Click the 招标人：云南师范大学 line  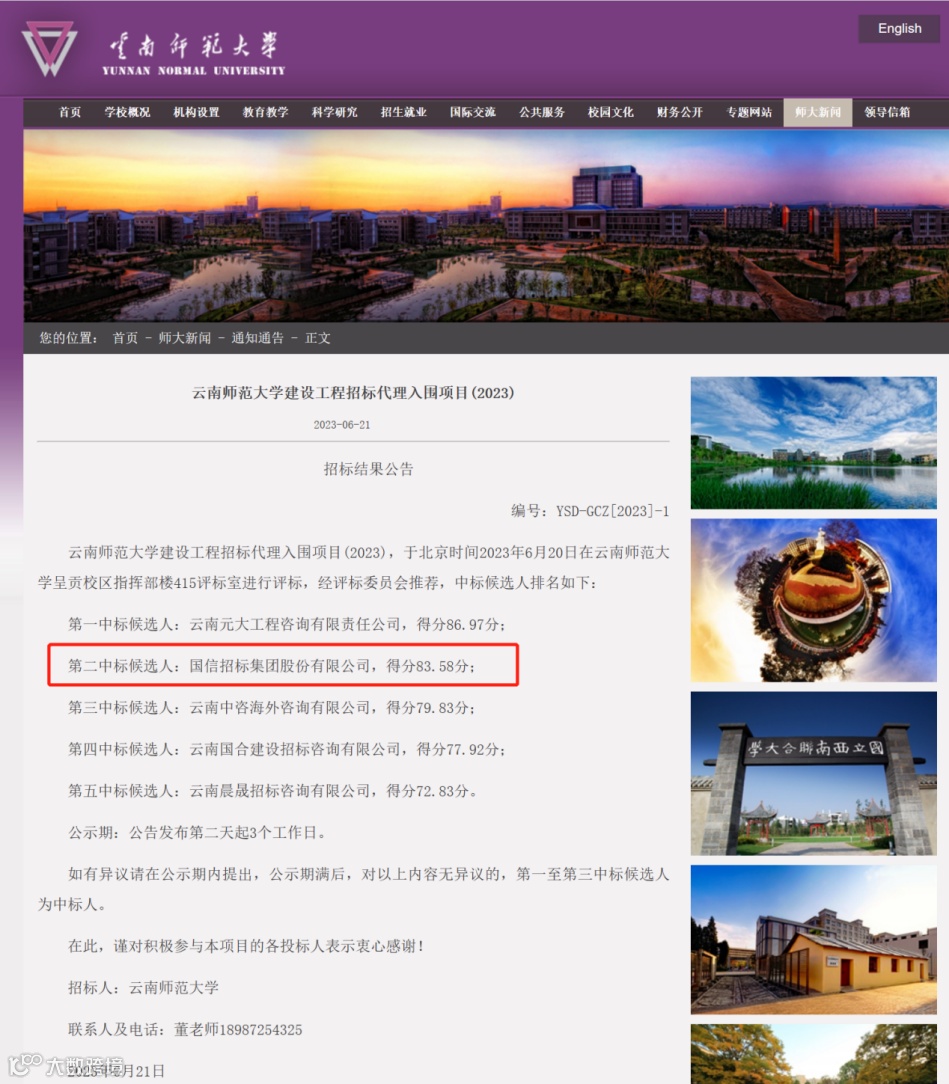[143, 987]
